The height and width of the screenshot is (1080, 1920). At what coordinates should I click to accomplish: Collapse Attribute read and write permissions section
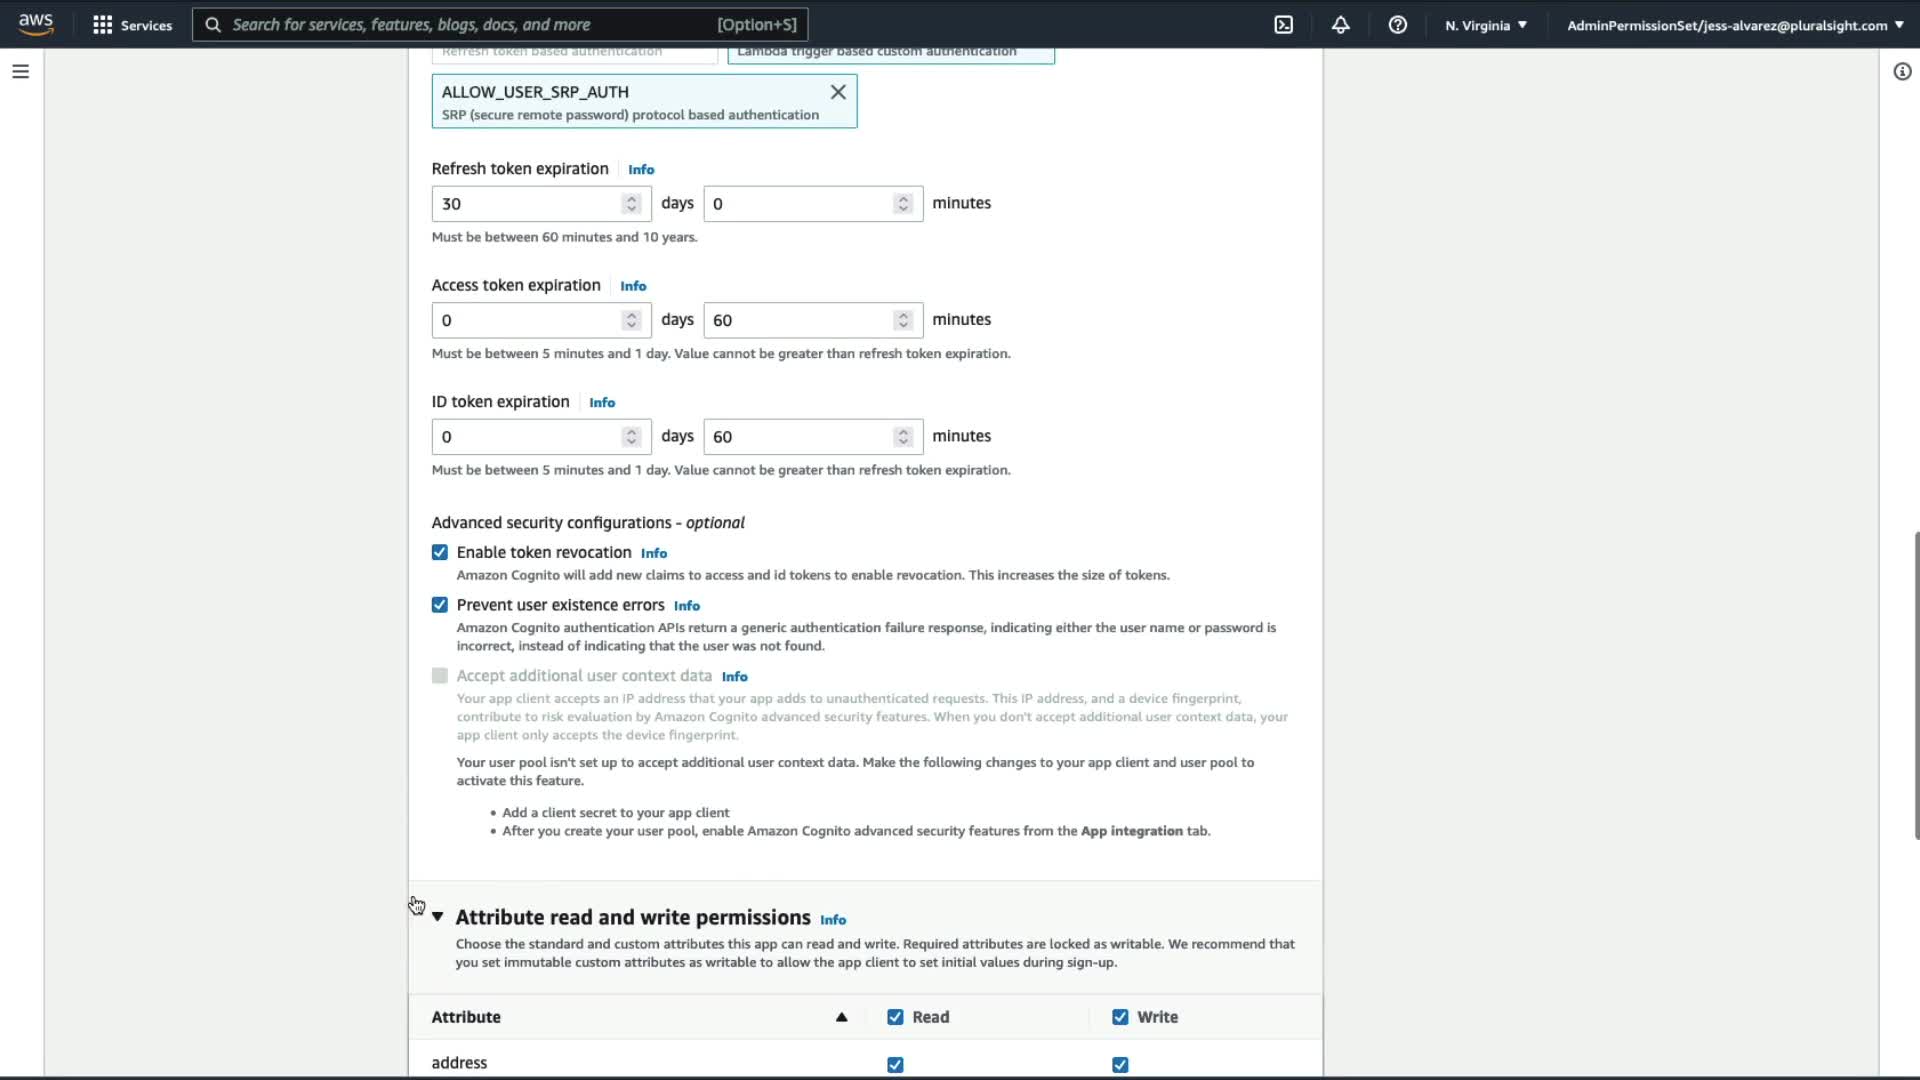(438, 918)
